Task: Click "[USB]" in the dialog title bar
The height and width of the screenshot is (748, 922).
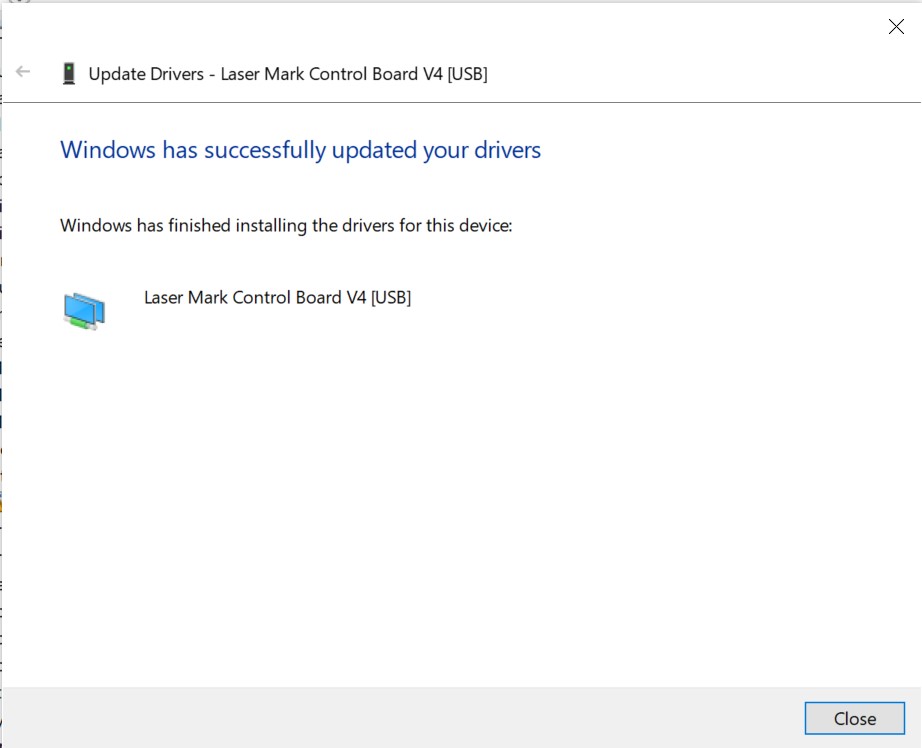Action: point(467,74)
